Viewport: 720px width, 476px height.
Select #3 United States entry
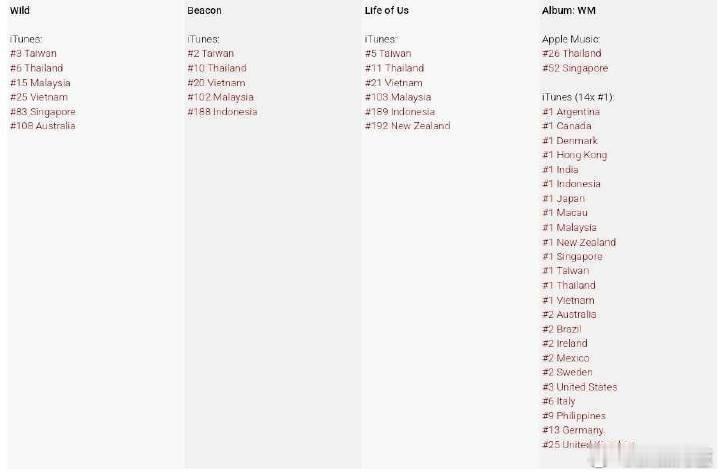pos(579,387)
